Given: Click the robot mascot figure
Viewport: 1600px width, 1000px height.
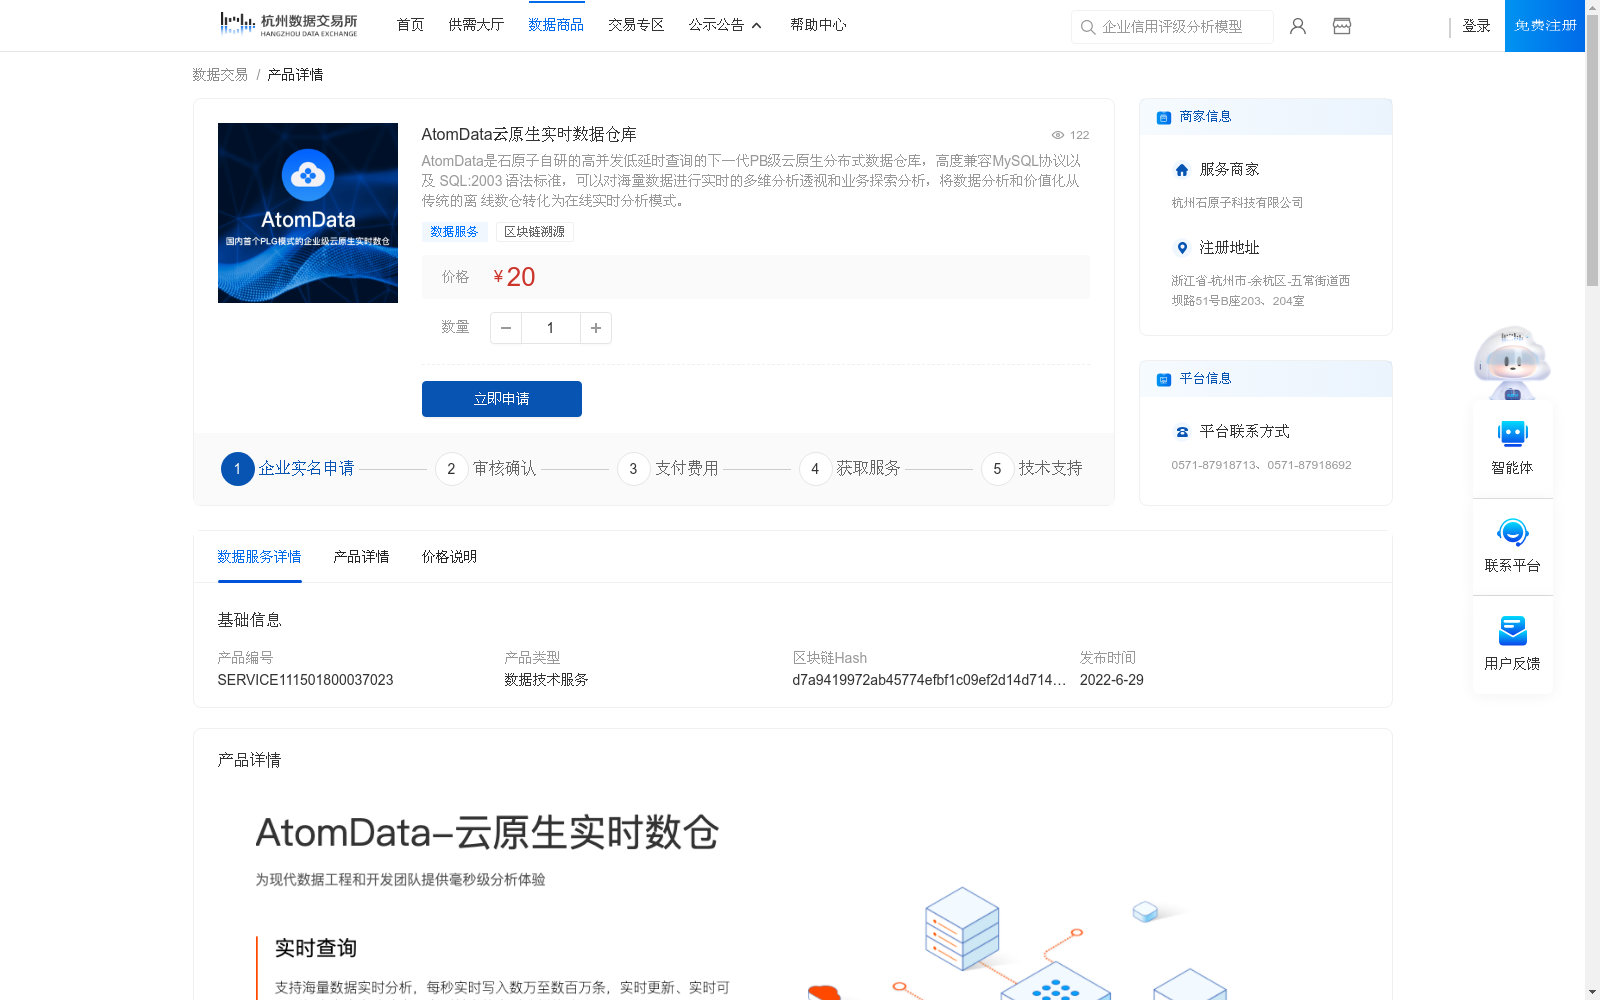Looking at the screenshot, I should [x=1512, y=363].
